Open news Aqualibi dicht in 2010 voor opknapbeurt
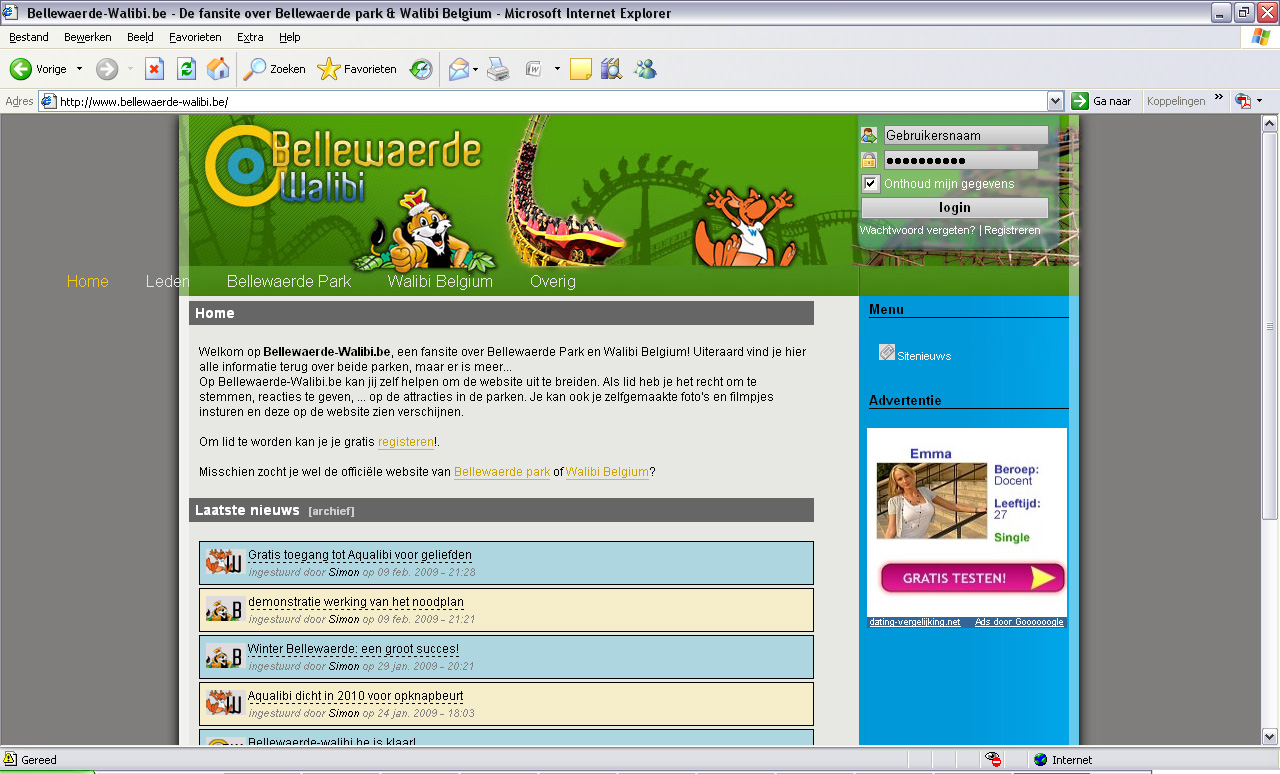Viewport: 1280px width, 774px height. click(356, 696)
